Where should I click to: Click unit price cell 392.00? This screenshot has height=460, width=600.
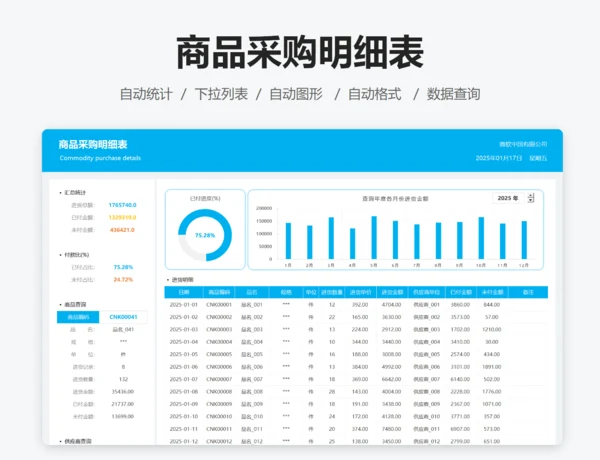tap(360, 305)
